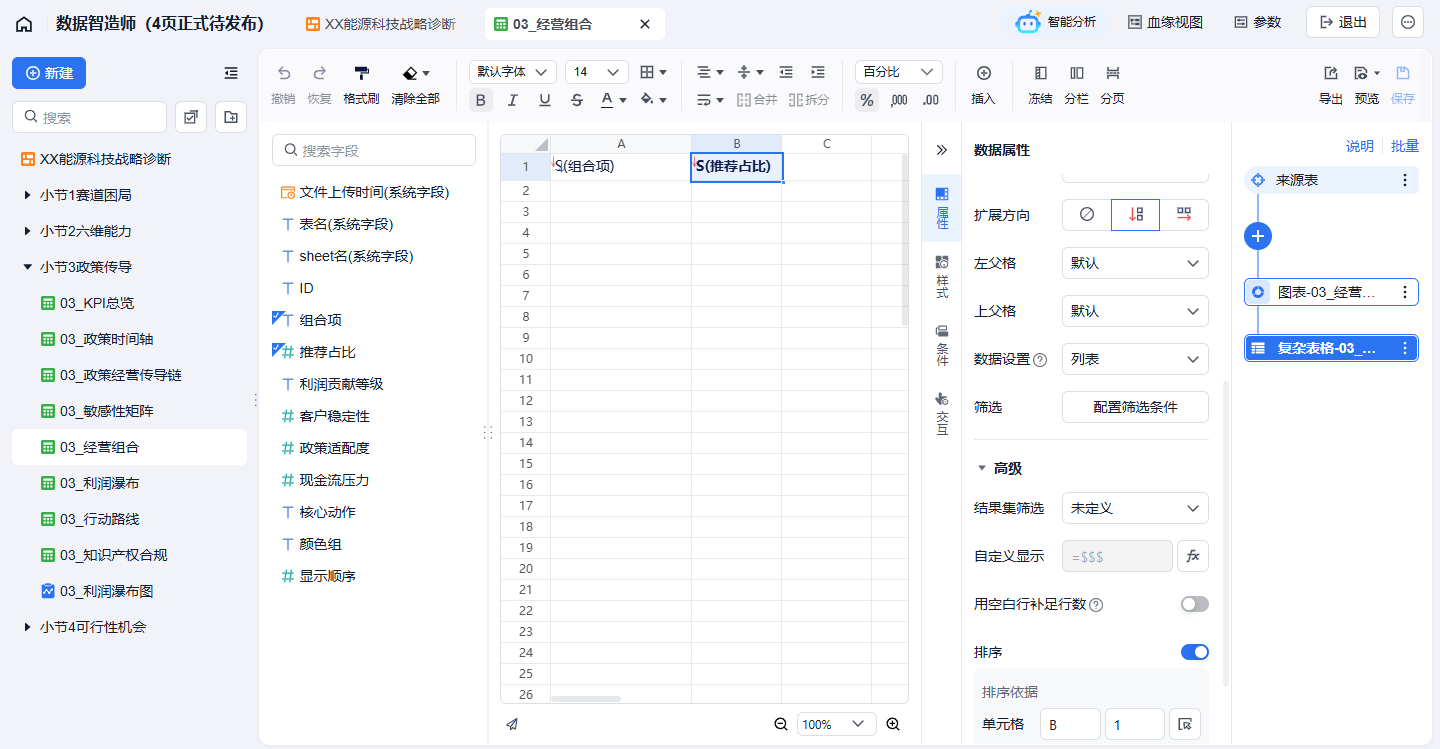
Task: Click the new folder icon beside search
Action: tap(231, 117)
